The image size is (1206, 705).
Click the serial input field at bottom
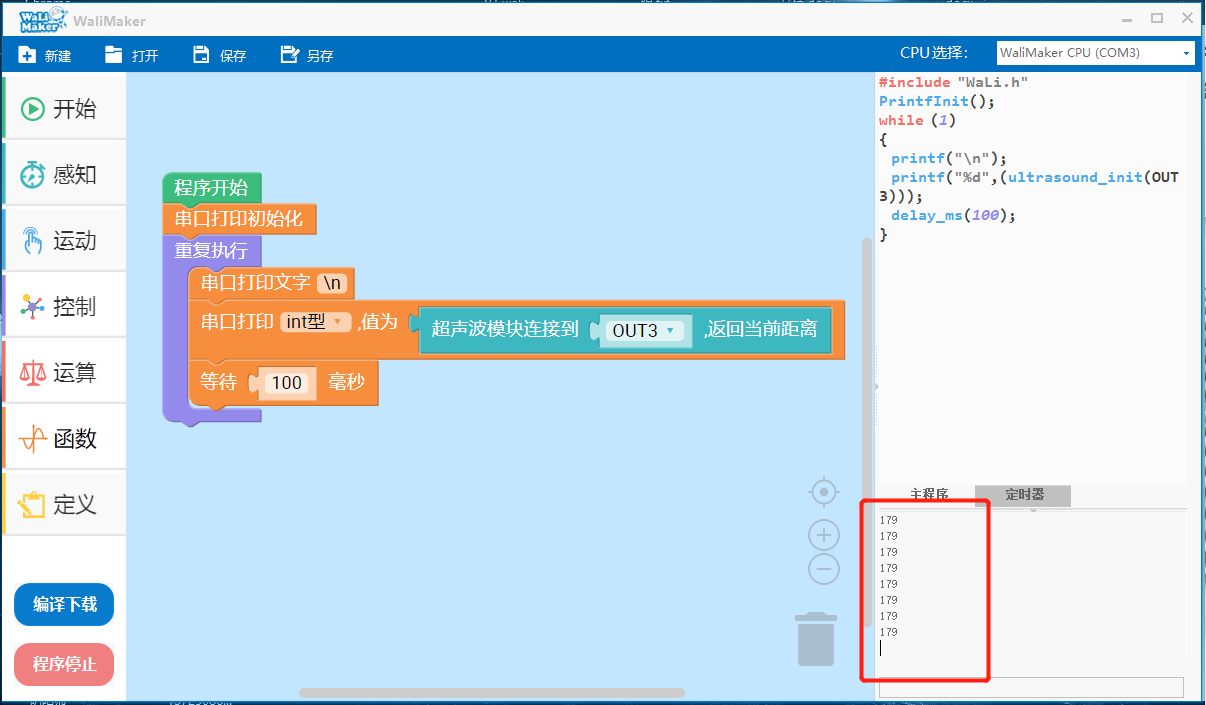(1030, 687)
